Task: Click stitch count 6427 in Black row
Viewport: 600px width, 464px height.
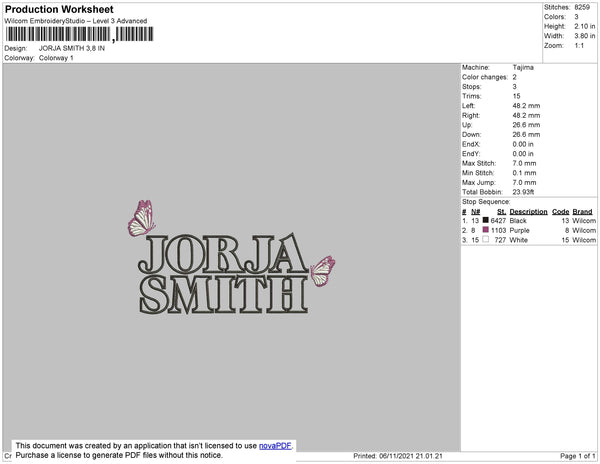Action: 498,221
